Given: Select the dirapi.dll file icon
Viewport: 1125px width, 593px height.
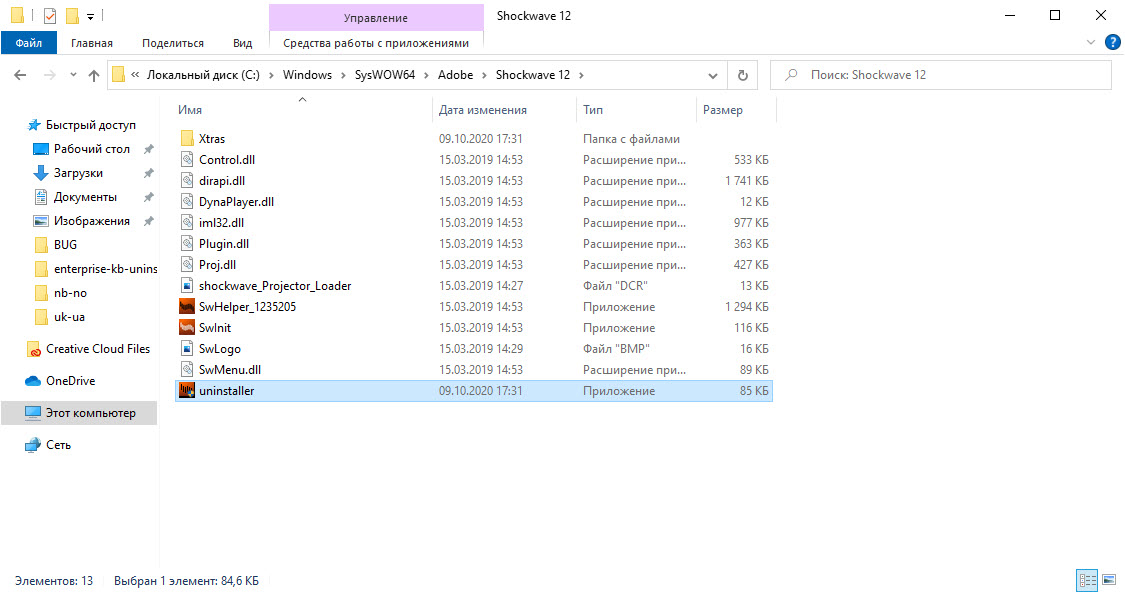Looking at the screenshot, I should (187, 181).
